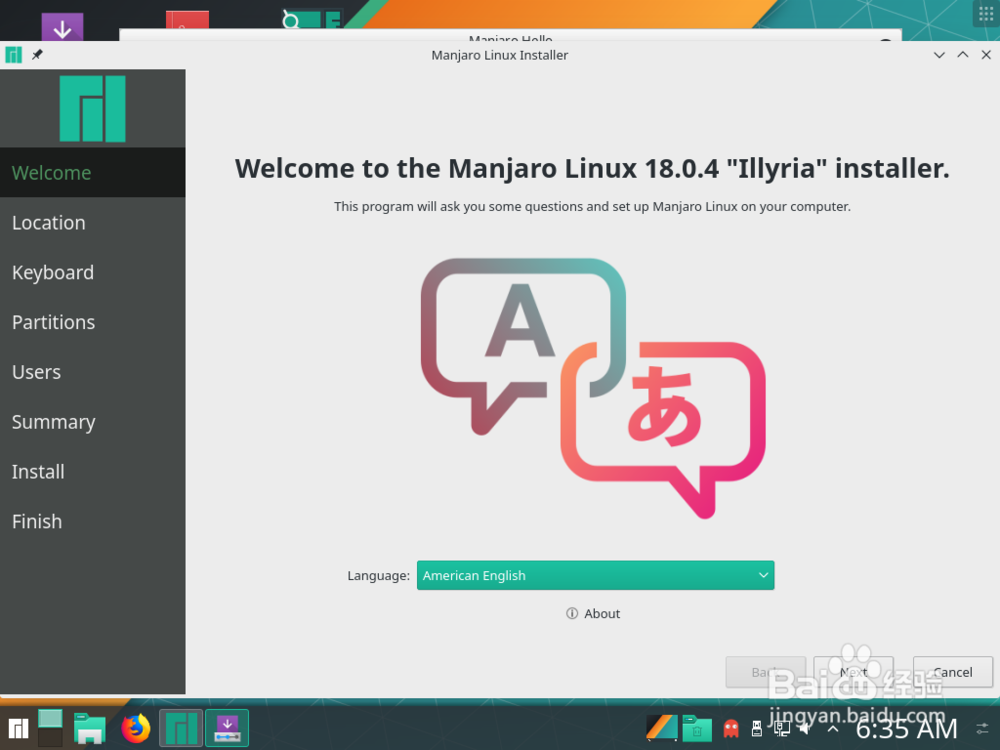1000x750 pixels.
Task: Click the disabled Back button
Action: pos(765,672)
